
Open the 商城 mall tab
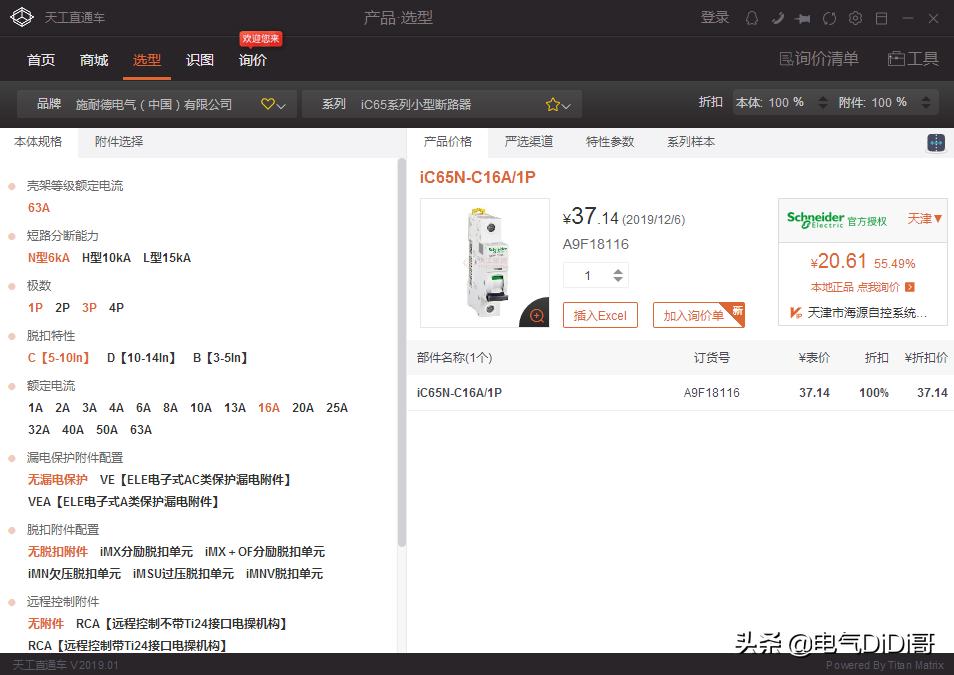[x=94, y=60]
